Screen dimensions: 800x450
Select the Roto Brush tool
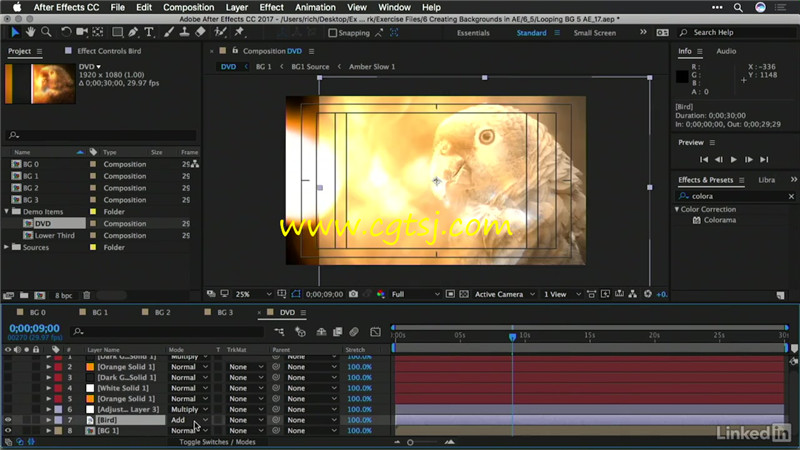pos(220,32)
